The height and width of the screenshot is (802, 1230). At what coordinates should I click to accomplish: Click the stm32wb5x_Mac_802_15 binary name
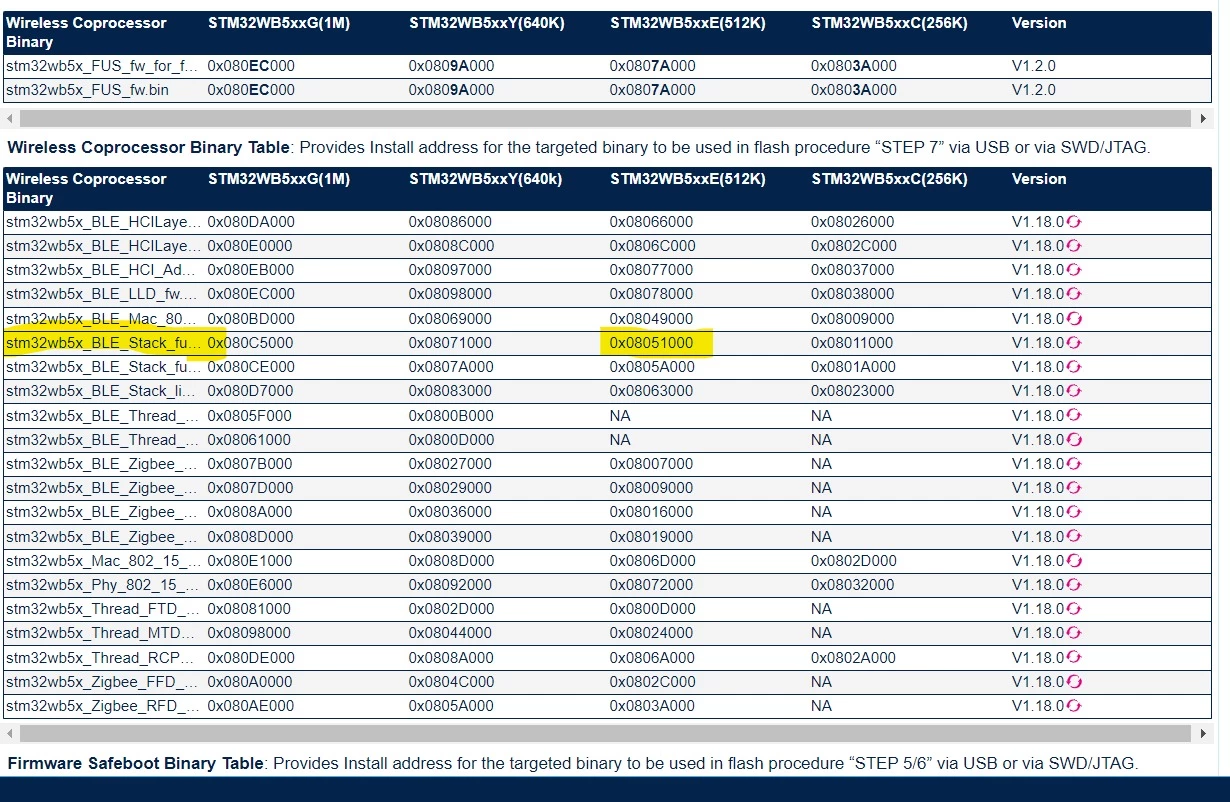[103, 561]
